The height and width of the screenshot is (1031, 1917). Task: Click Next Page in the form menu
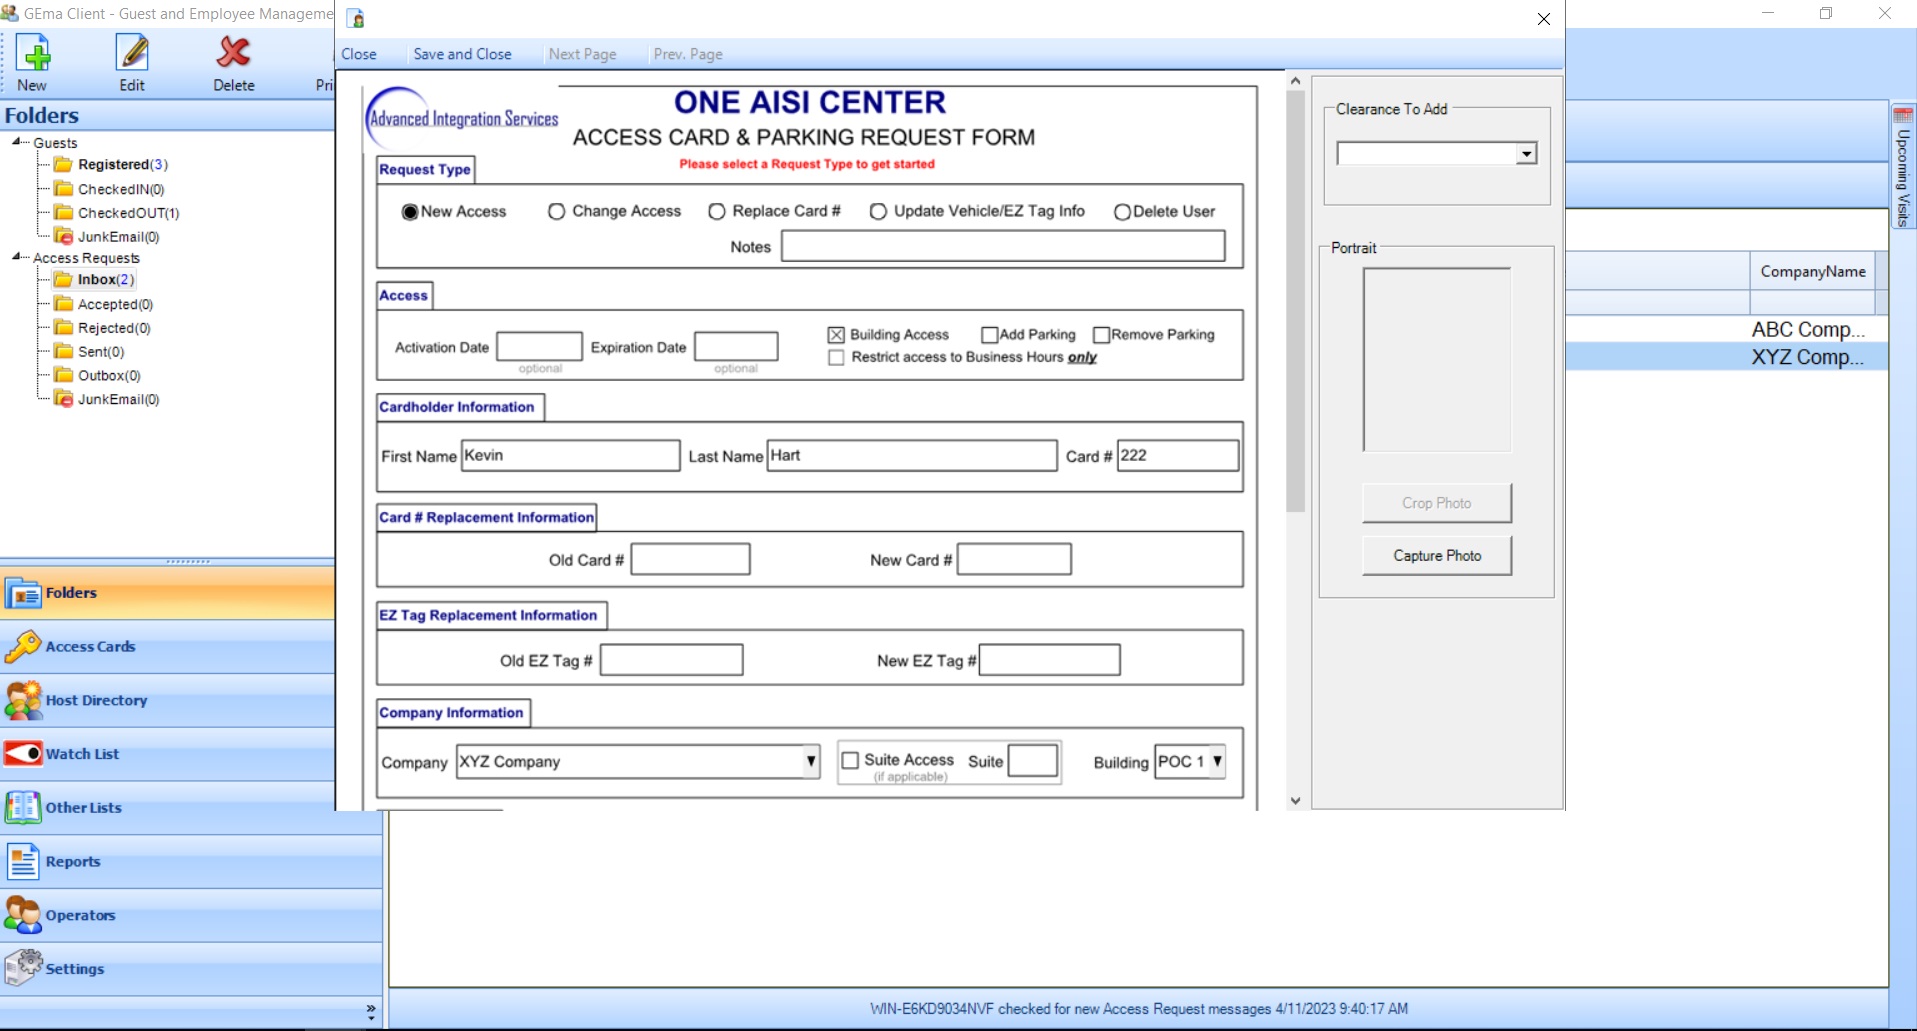click(582, 54)
